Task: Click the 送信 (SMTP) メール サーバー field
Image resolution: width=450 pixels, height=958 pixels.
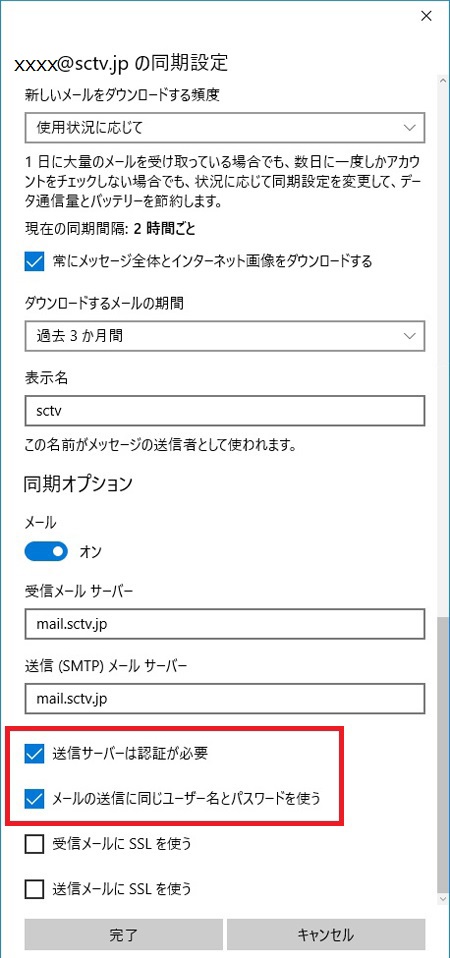Action: [x=225, y=698]
